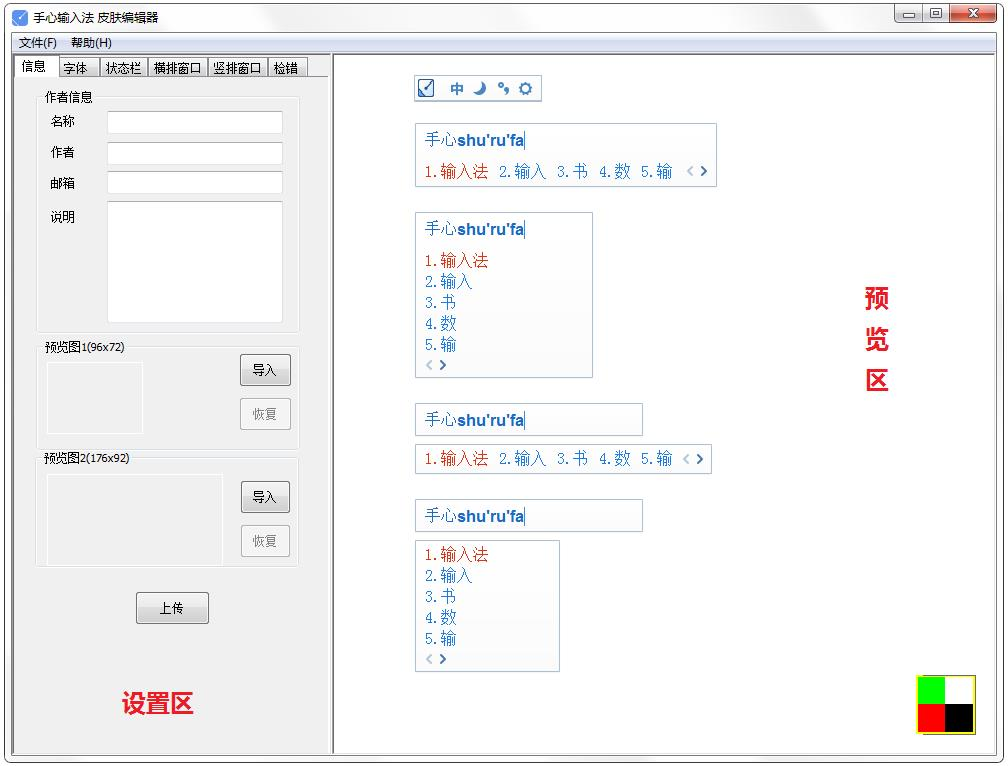Select the punctuation mode icon
The image size is (1008, 766).
[501, 88]
